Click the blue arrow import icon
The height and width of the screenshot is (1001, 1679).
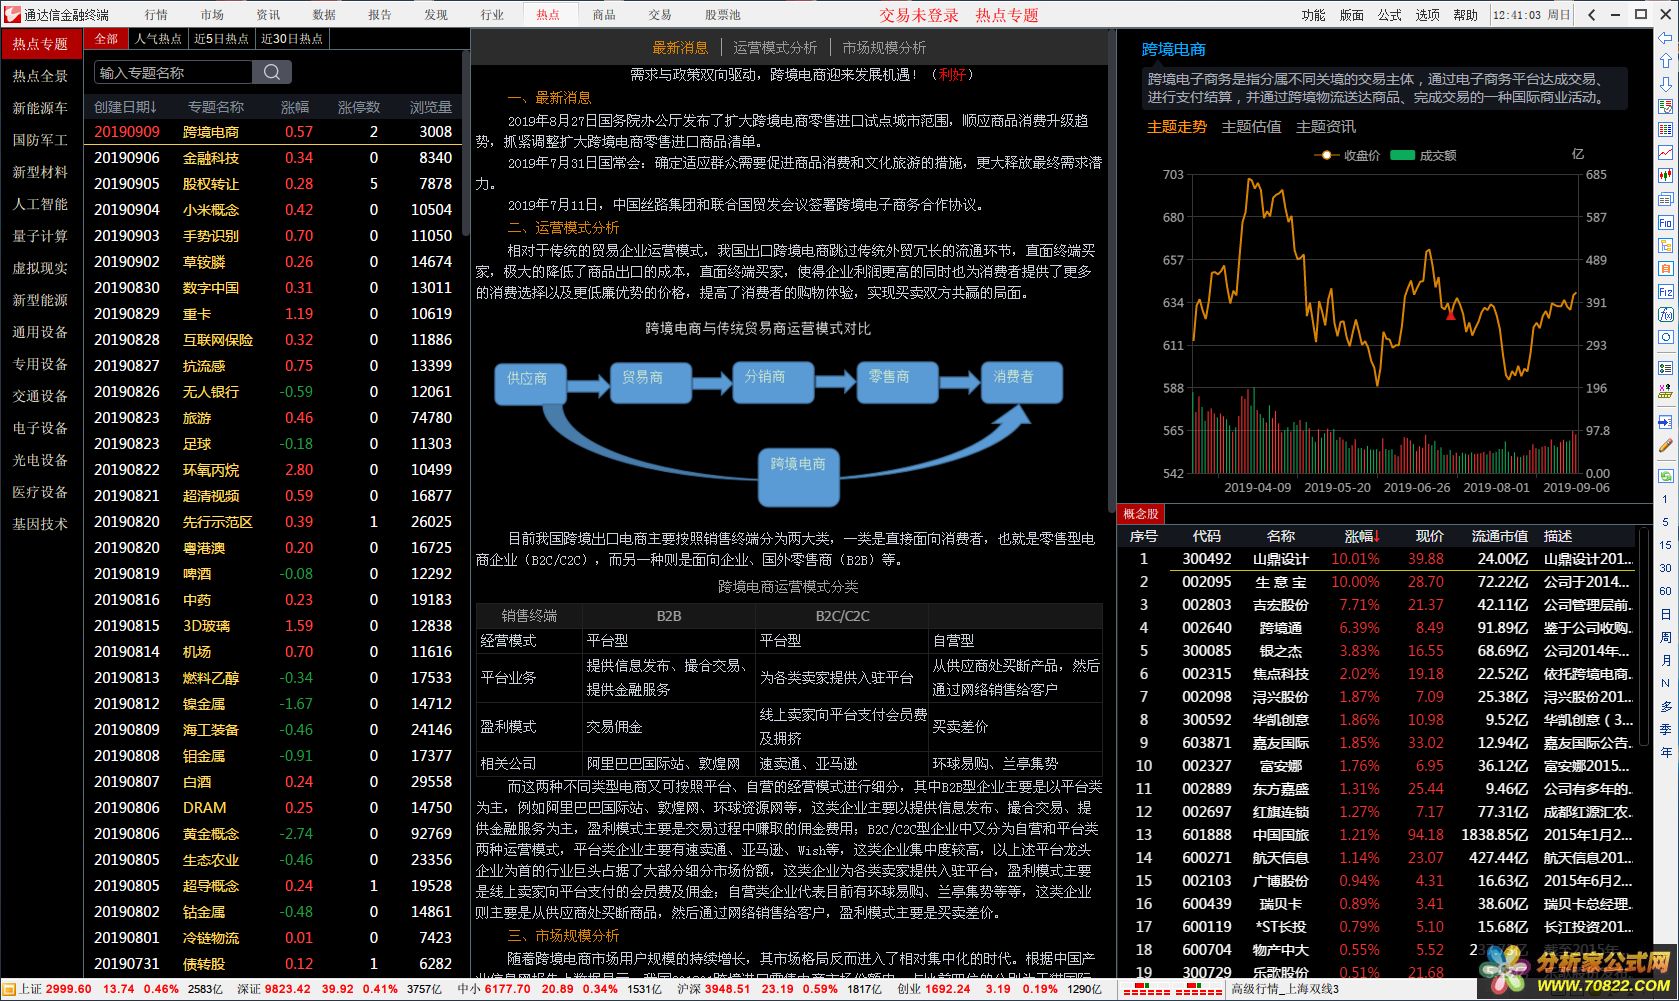tap(1665, 422)
